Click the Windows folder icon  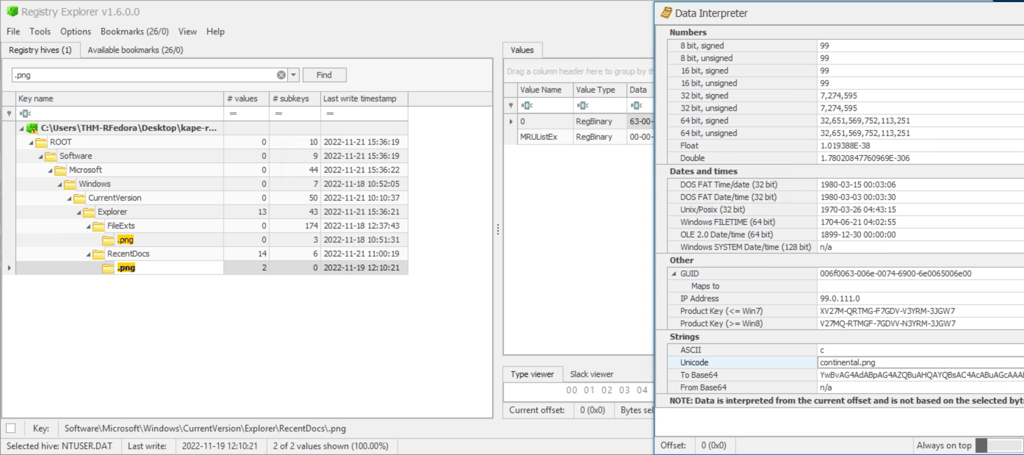(70, 184)
